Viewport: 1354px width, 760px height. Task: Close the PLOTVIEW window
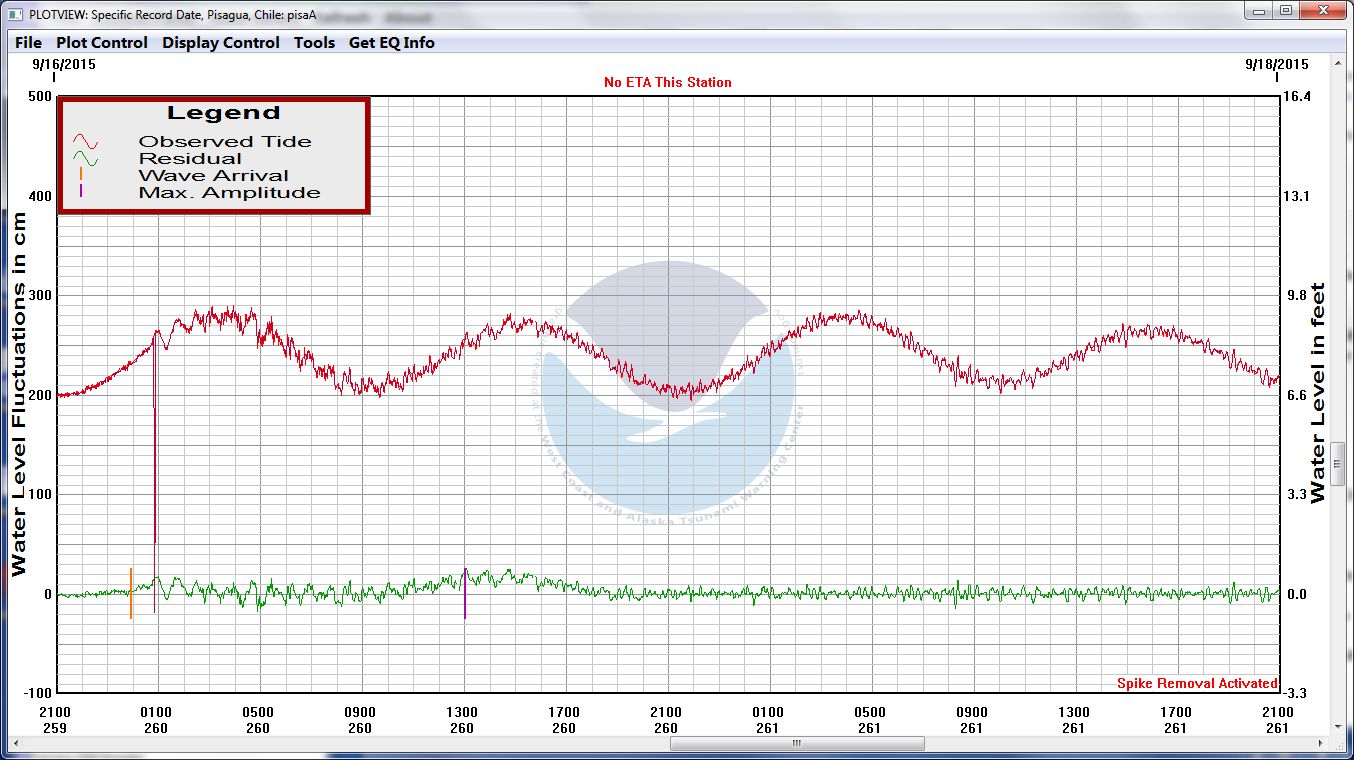coord(1323,10)
